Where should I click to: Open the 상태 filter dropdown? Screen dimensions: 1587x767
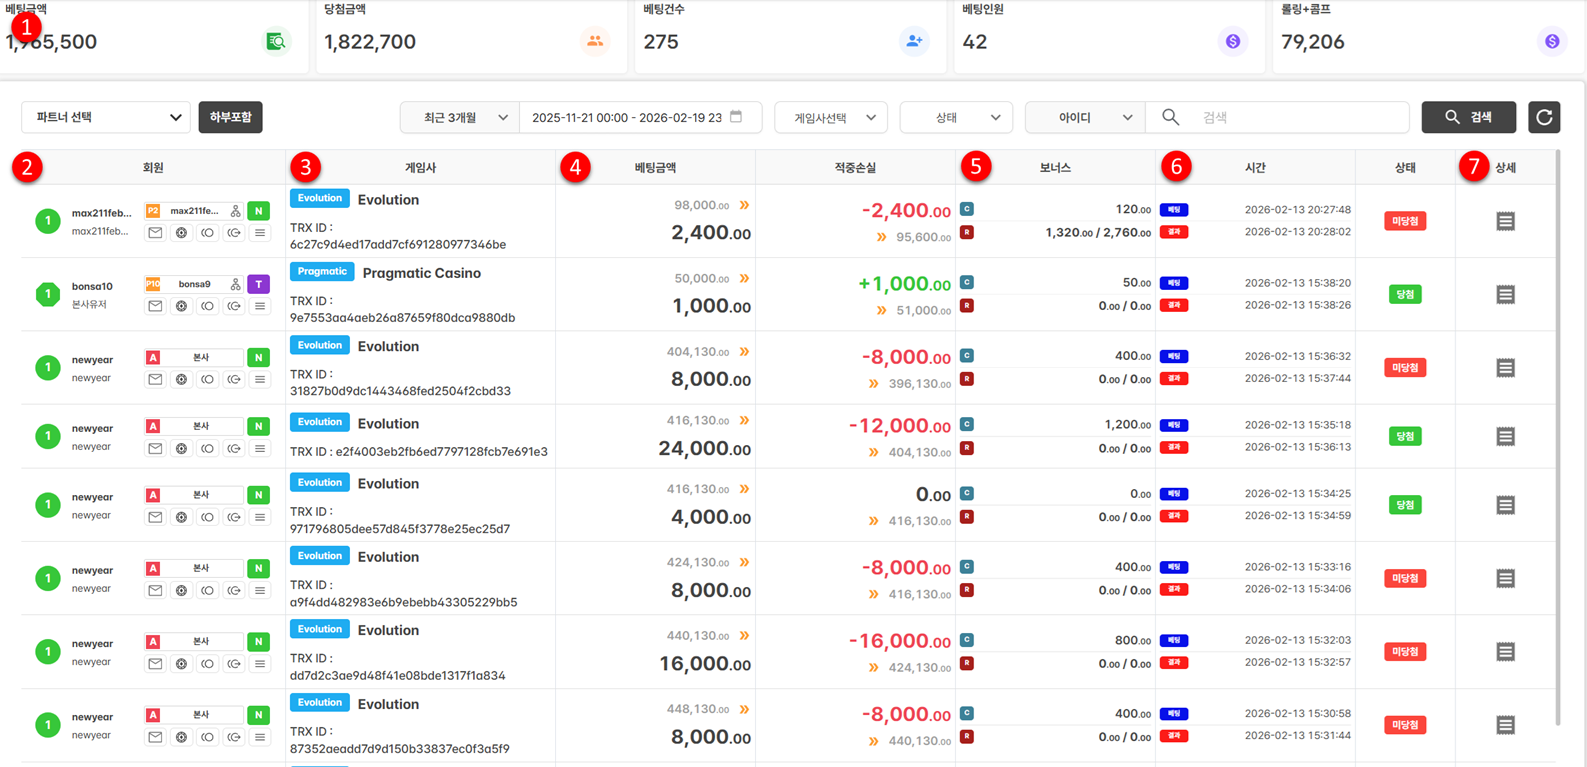pyautogui.click(x=956, y=117)
